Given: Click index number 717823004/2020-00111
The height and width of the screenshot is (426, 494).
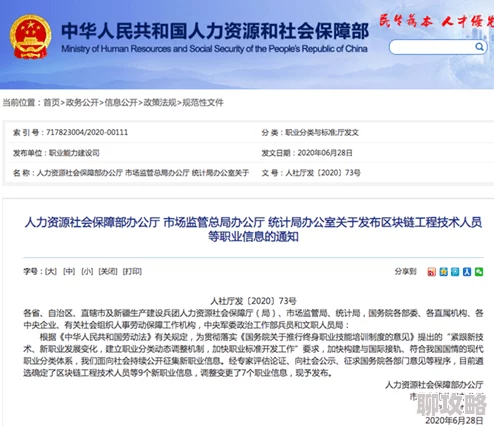Looking at the screenshot, I should (87, 132).
